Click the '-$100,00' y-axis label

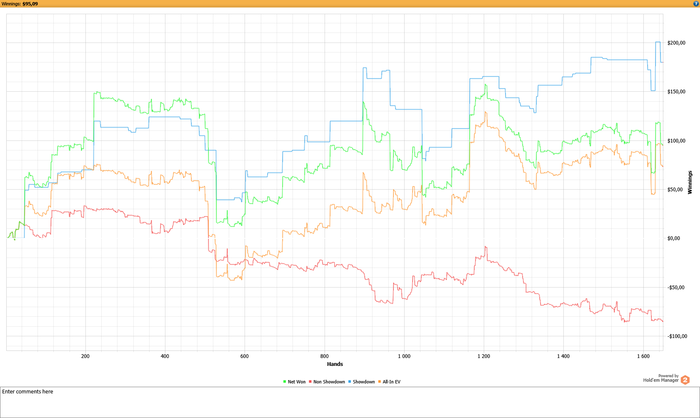(x=677, y=336)
